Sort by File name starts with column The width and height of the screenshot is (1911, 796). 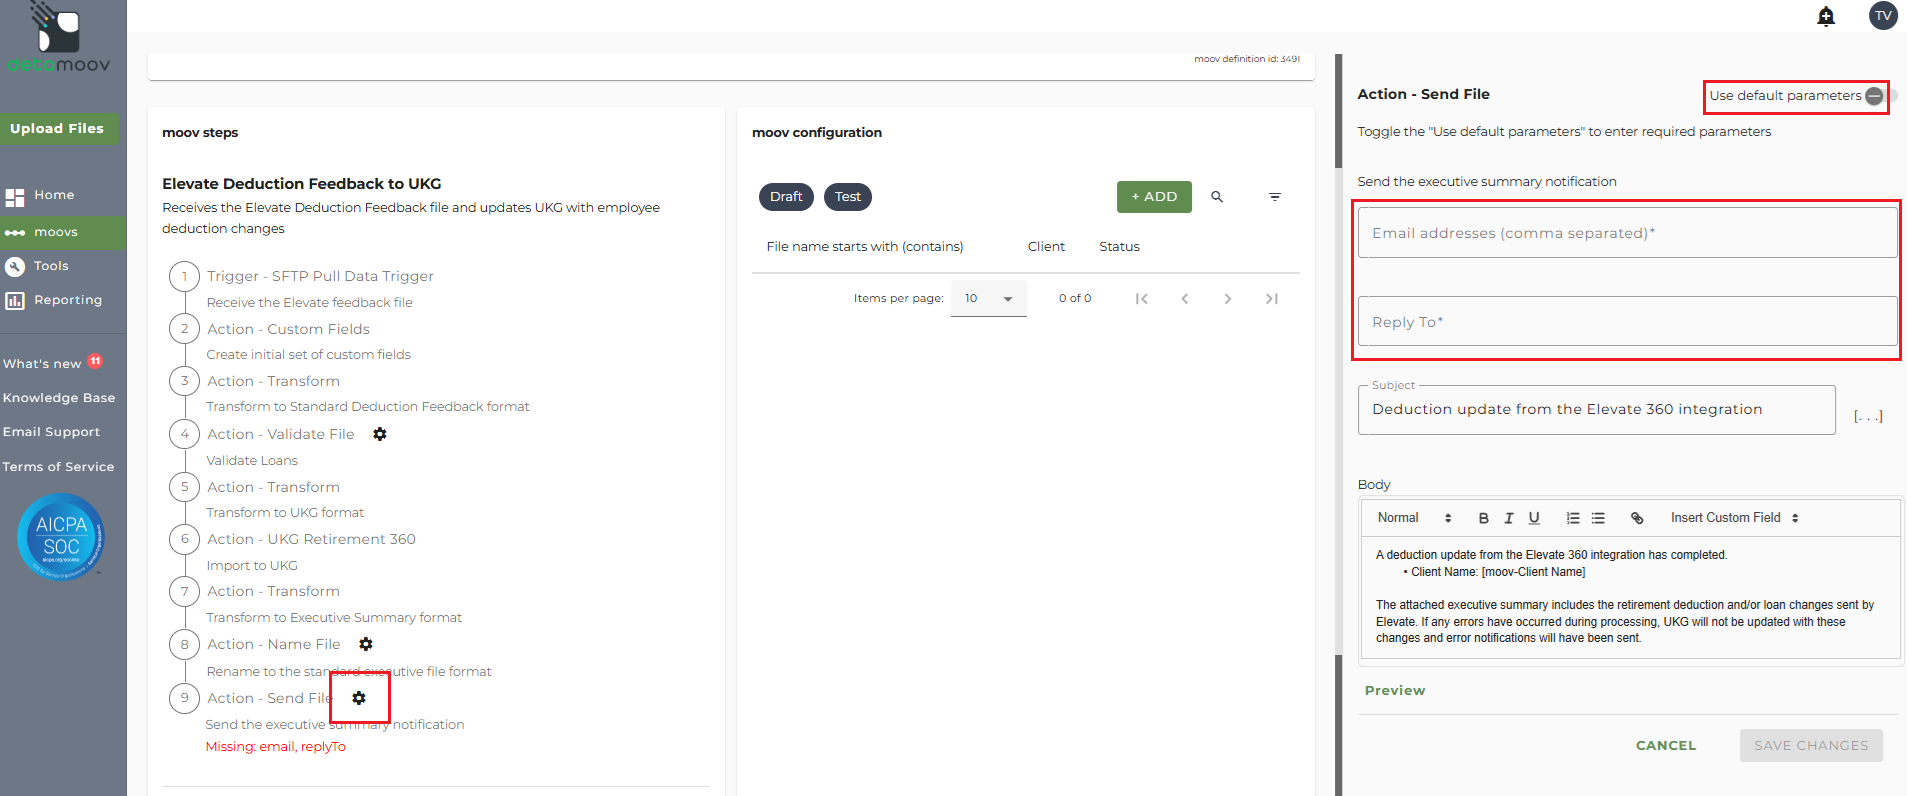(x=865, y=247)
